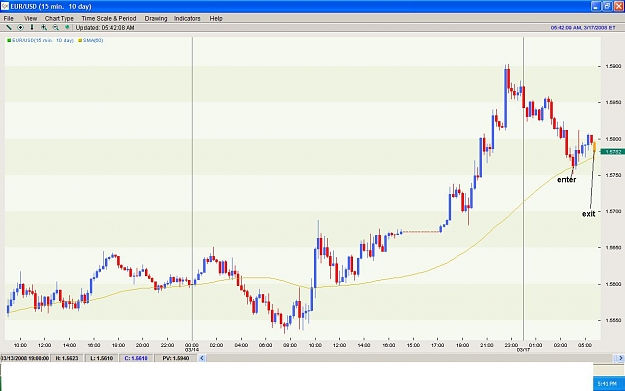This screenshot has height=391, width=625.
Task: Click the 17:00 time axis label
Action: coord(437,345)
